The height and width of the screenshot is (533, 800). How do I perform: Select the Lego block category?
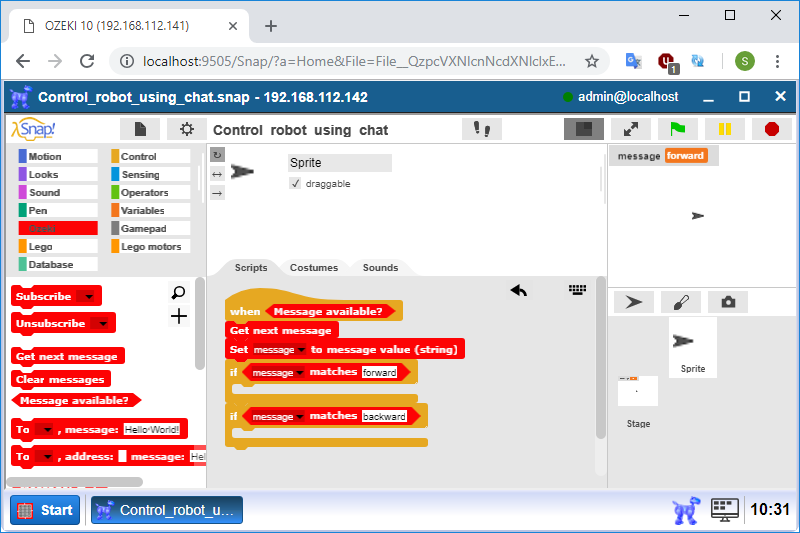(58, 246)
